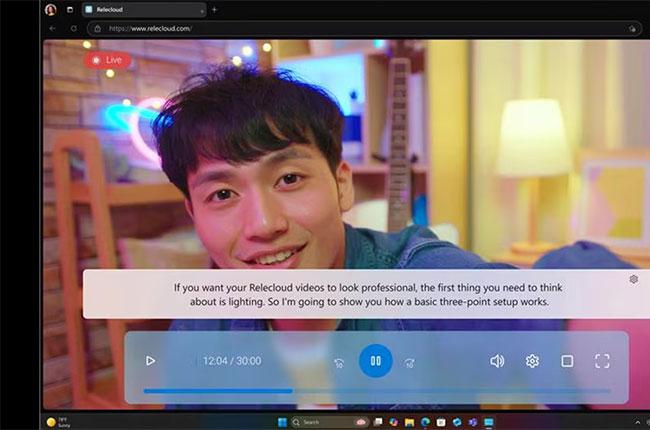Open Microsoft Store from the taskbar

(x=441, y=422)
